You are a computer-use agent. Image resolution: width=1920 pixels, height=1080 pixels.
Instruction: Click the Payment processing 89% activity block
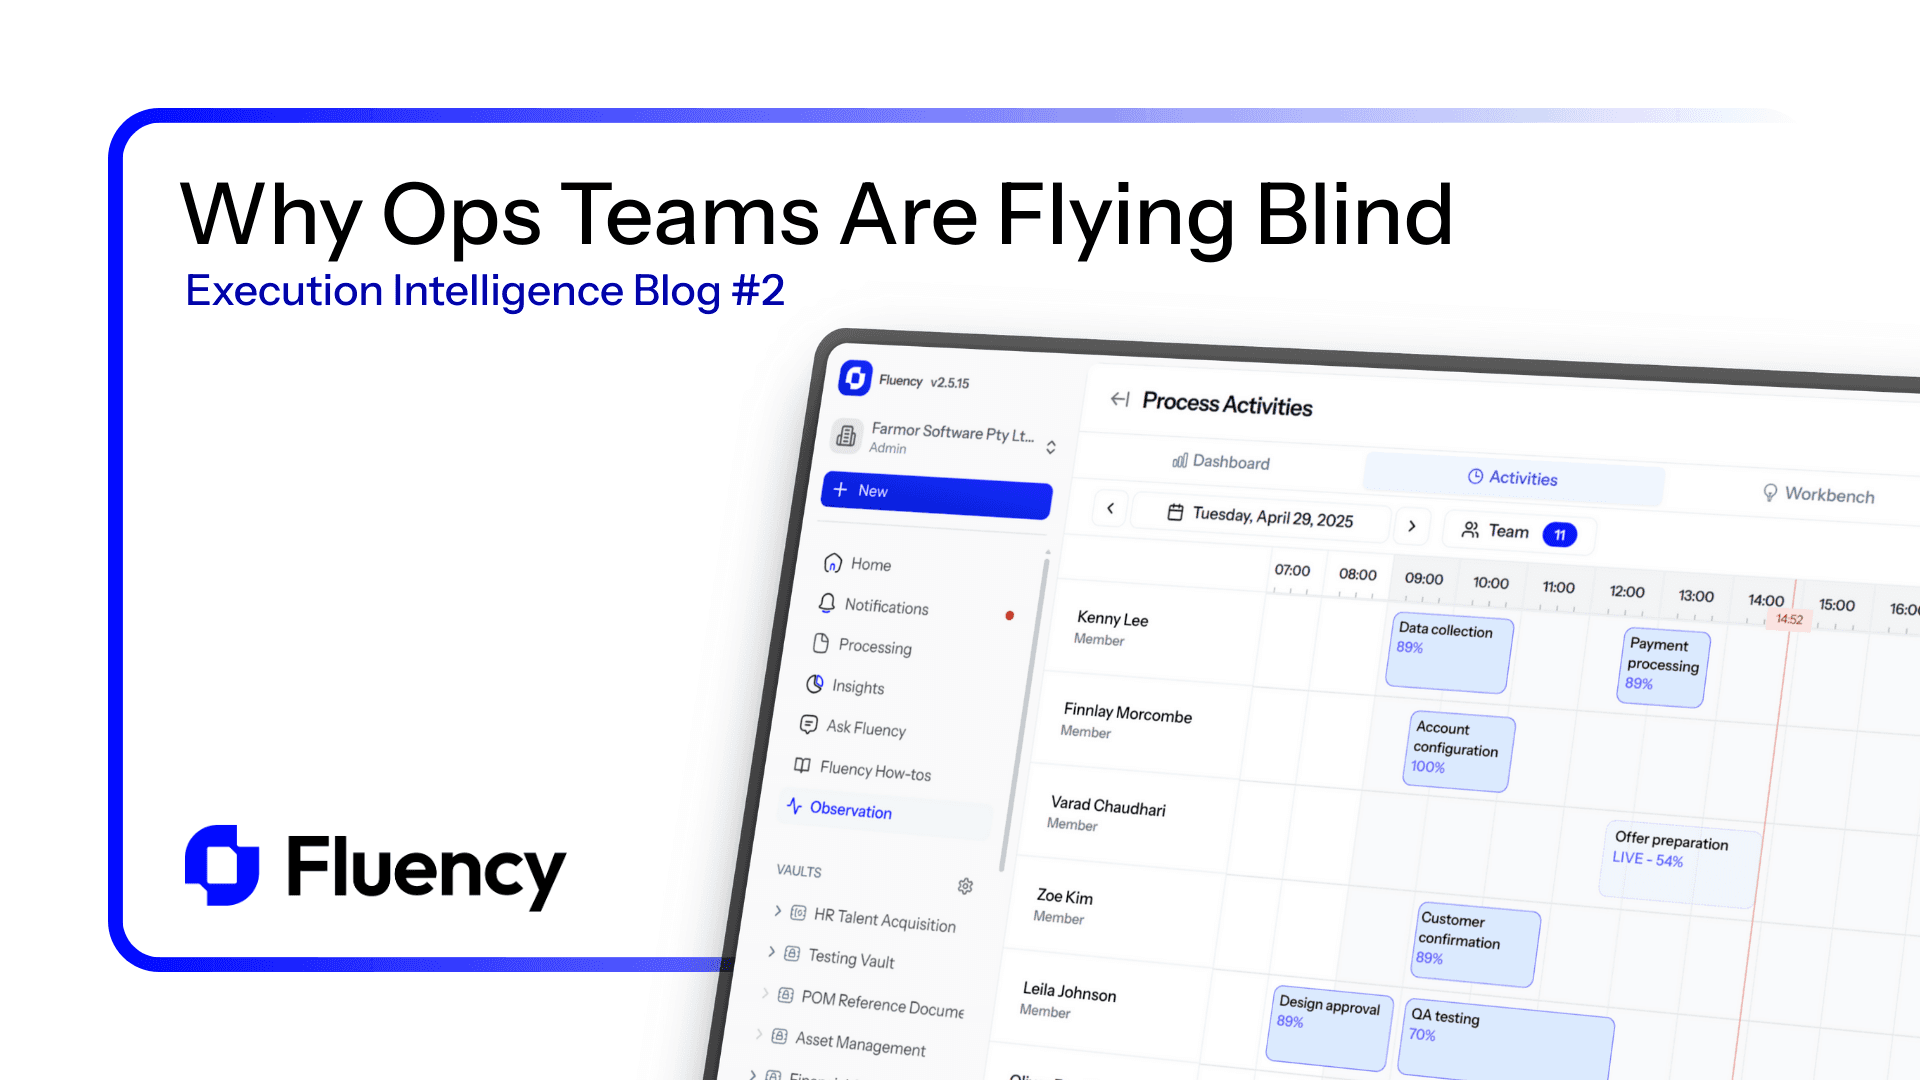point(1663,667)
